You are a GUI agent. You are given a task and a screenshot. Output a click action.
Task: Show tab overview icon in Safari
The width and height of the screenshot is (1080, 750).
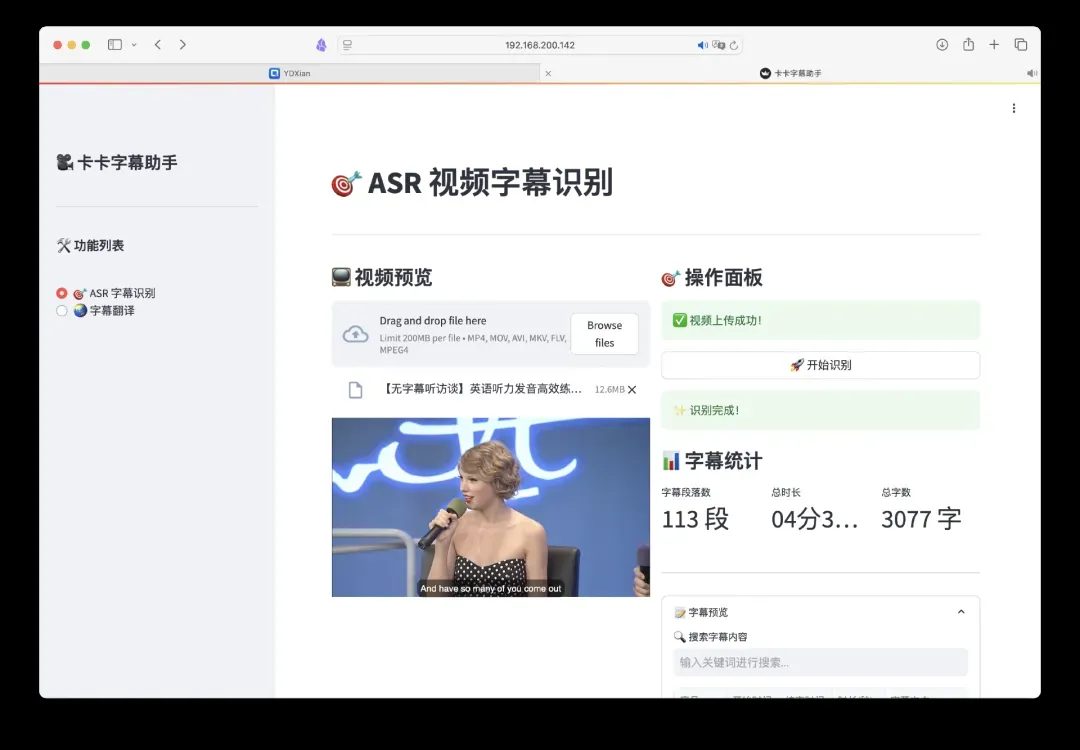coord(1021,45)
